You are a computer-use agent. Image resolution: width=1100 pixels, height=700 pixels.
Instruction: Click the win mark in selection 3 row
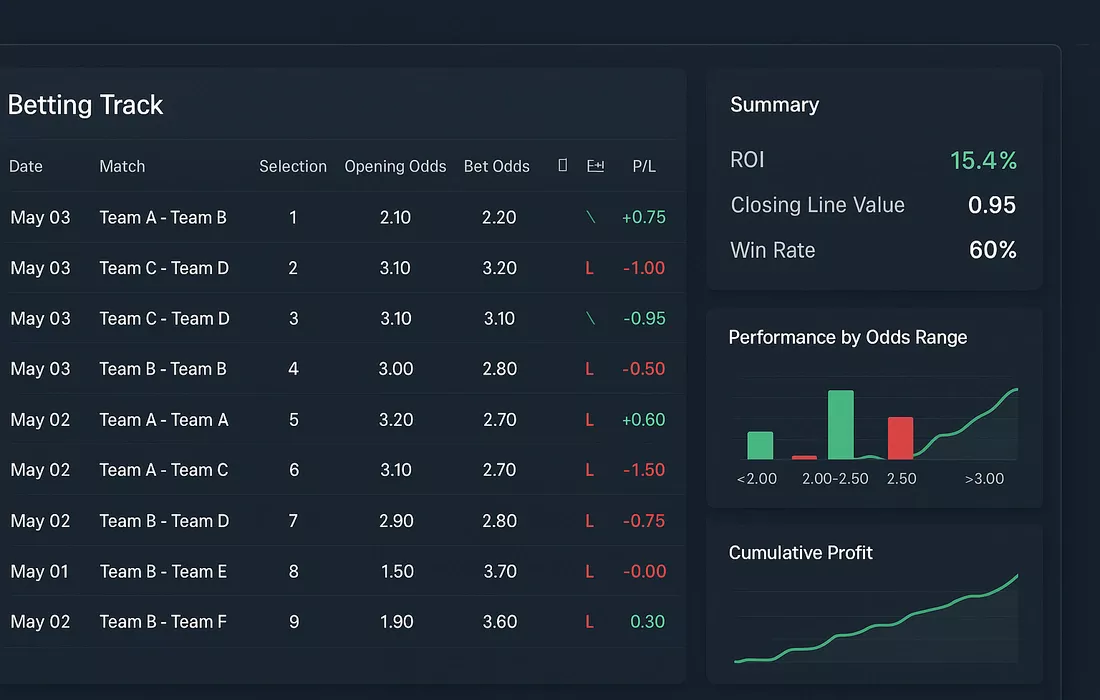click(591, 318)
